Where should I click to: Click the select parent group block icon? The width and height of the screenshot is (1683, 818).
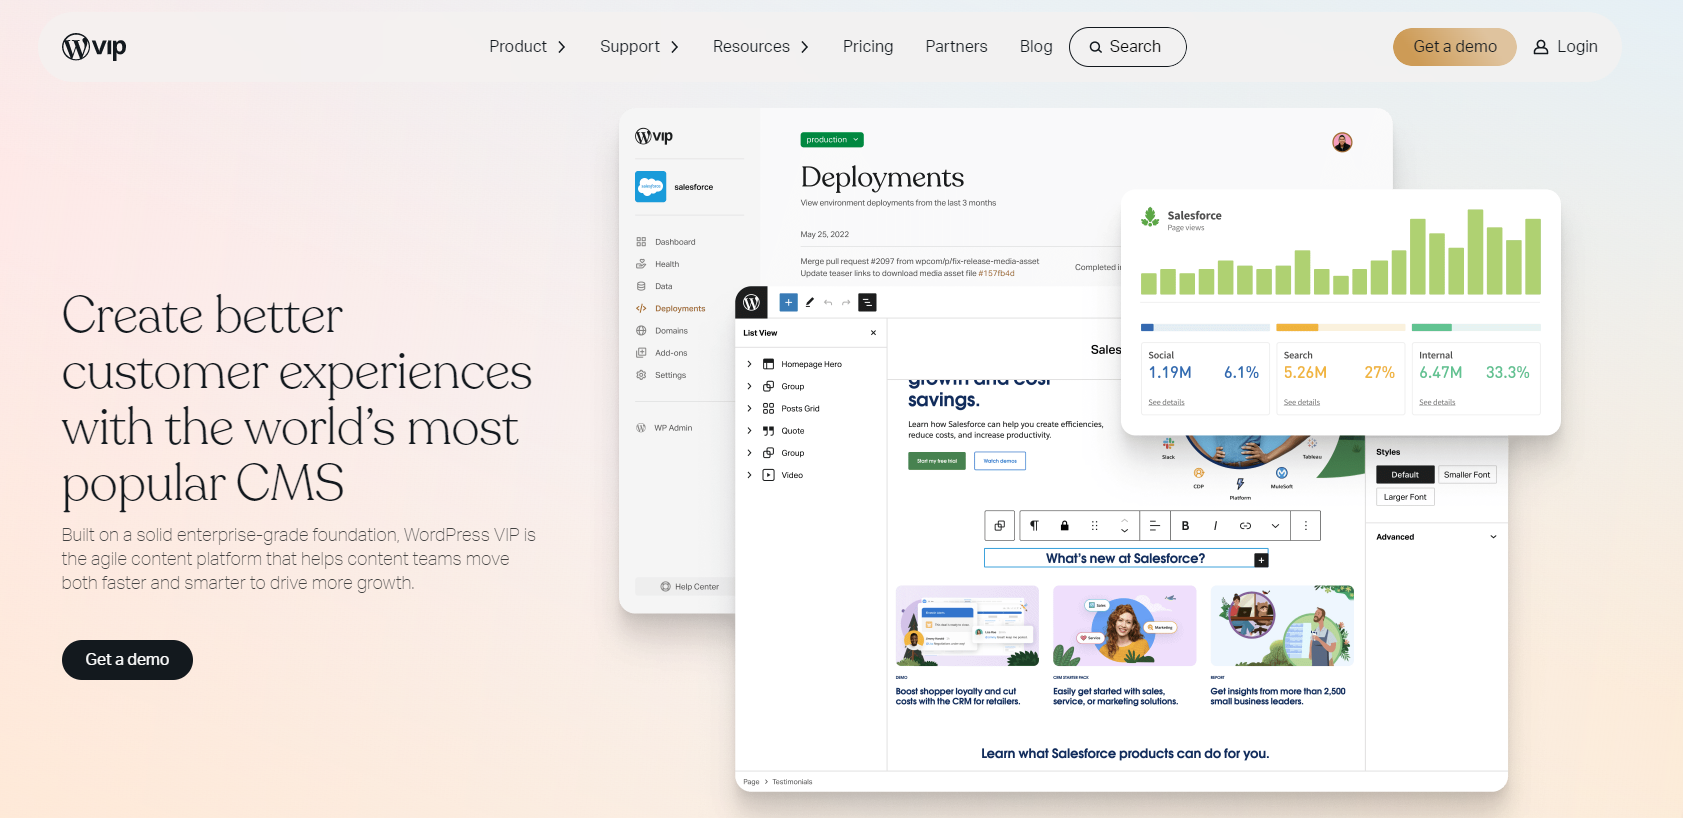click(x=1000, y=526)
